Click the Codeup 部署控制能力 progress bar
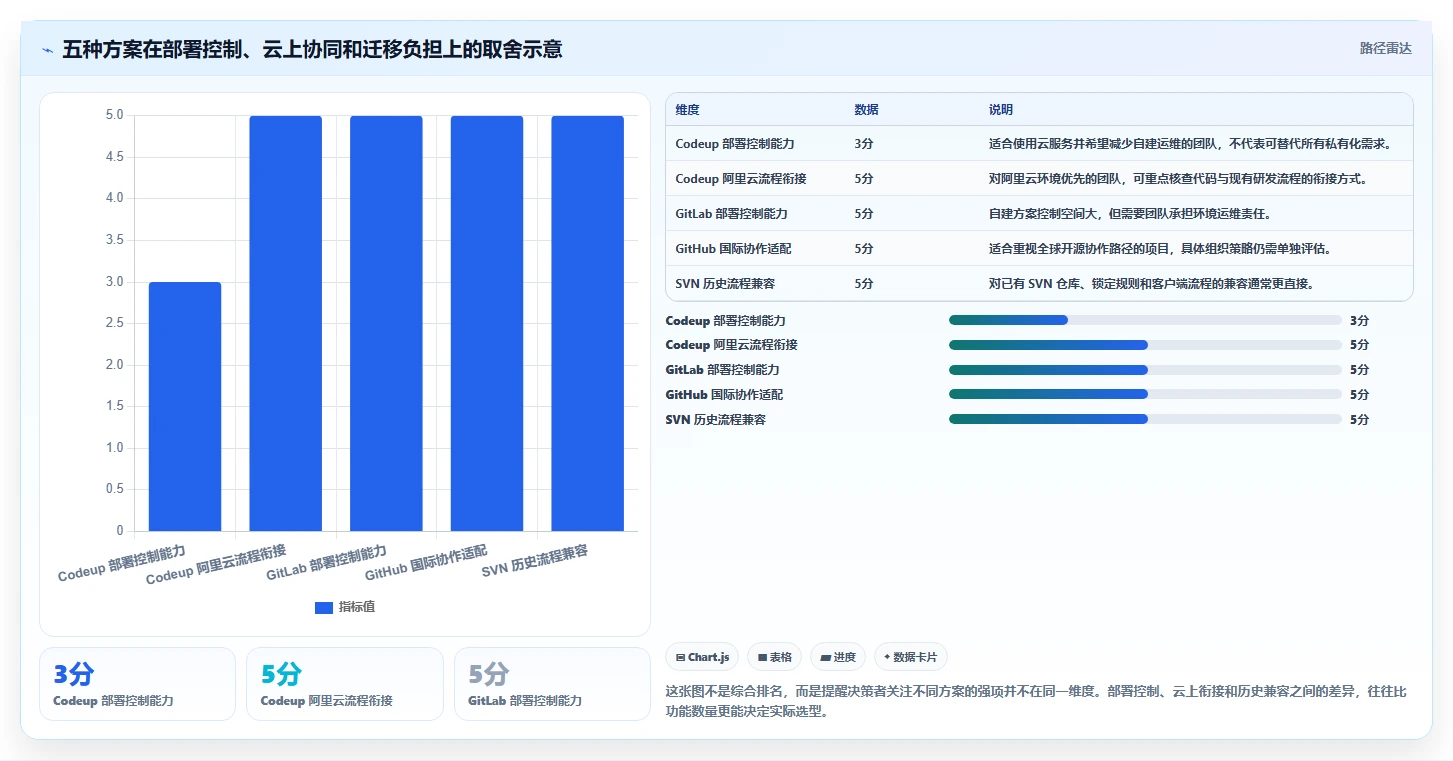 (x=1145, y=320)
